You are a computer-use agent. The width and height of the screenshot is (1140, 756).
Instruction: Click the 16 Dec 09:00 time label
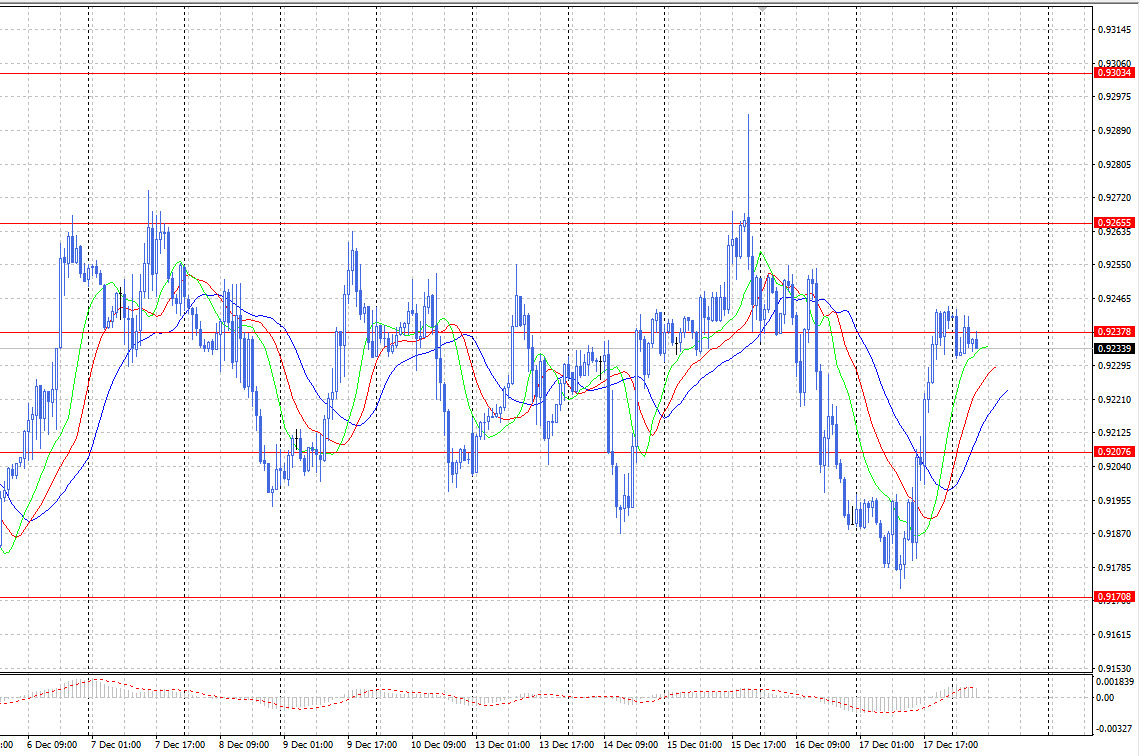[x=822, y=745]
